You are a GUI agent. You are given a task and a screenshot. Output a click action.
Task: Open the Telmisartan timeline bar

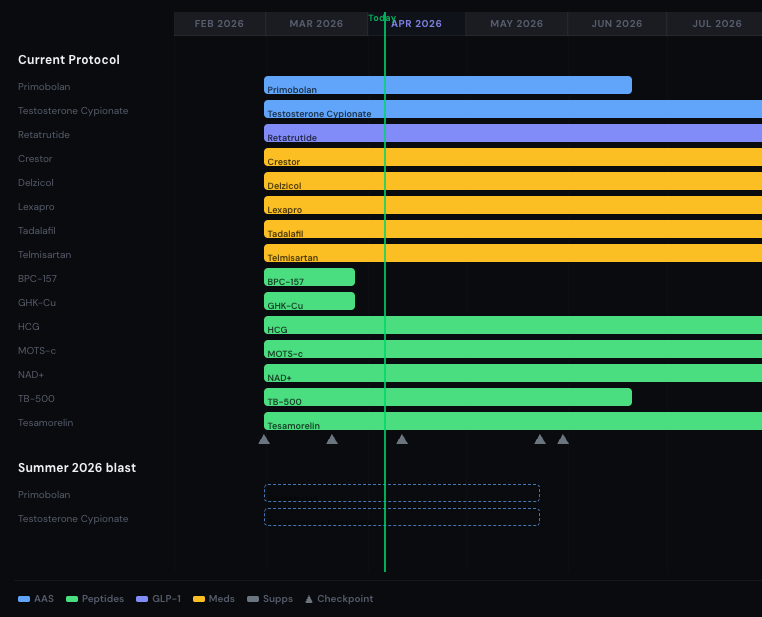tap(513, 253)
